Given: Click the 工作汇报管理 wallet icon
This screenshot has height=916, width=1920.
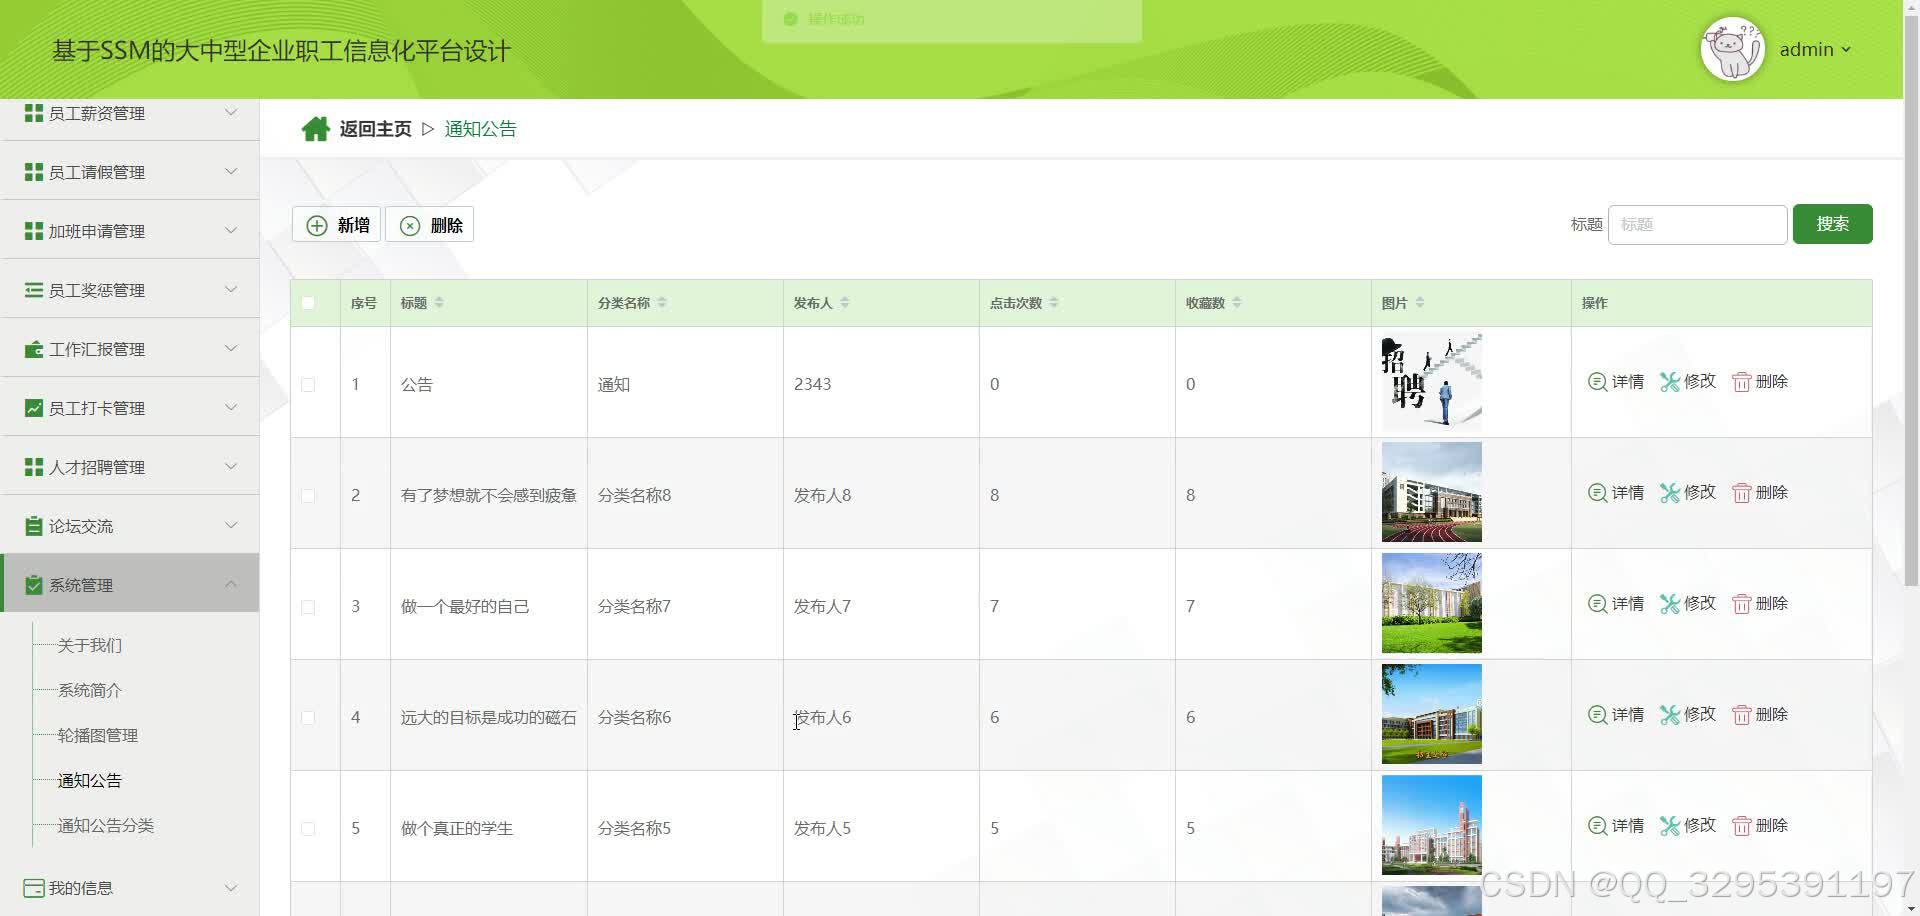Looking at the screenshot, I should pyautogui.click(x=34, y=349).
